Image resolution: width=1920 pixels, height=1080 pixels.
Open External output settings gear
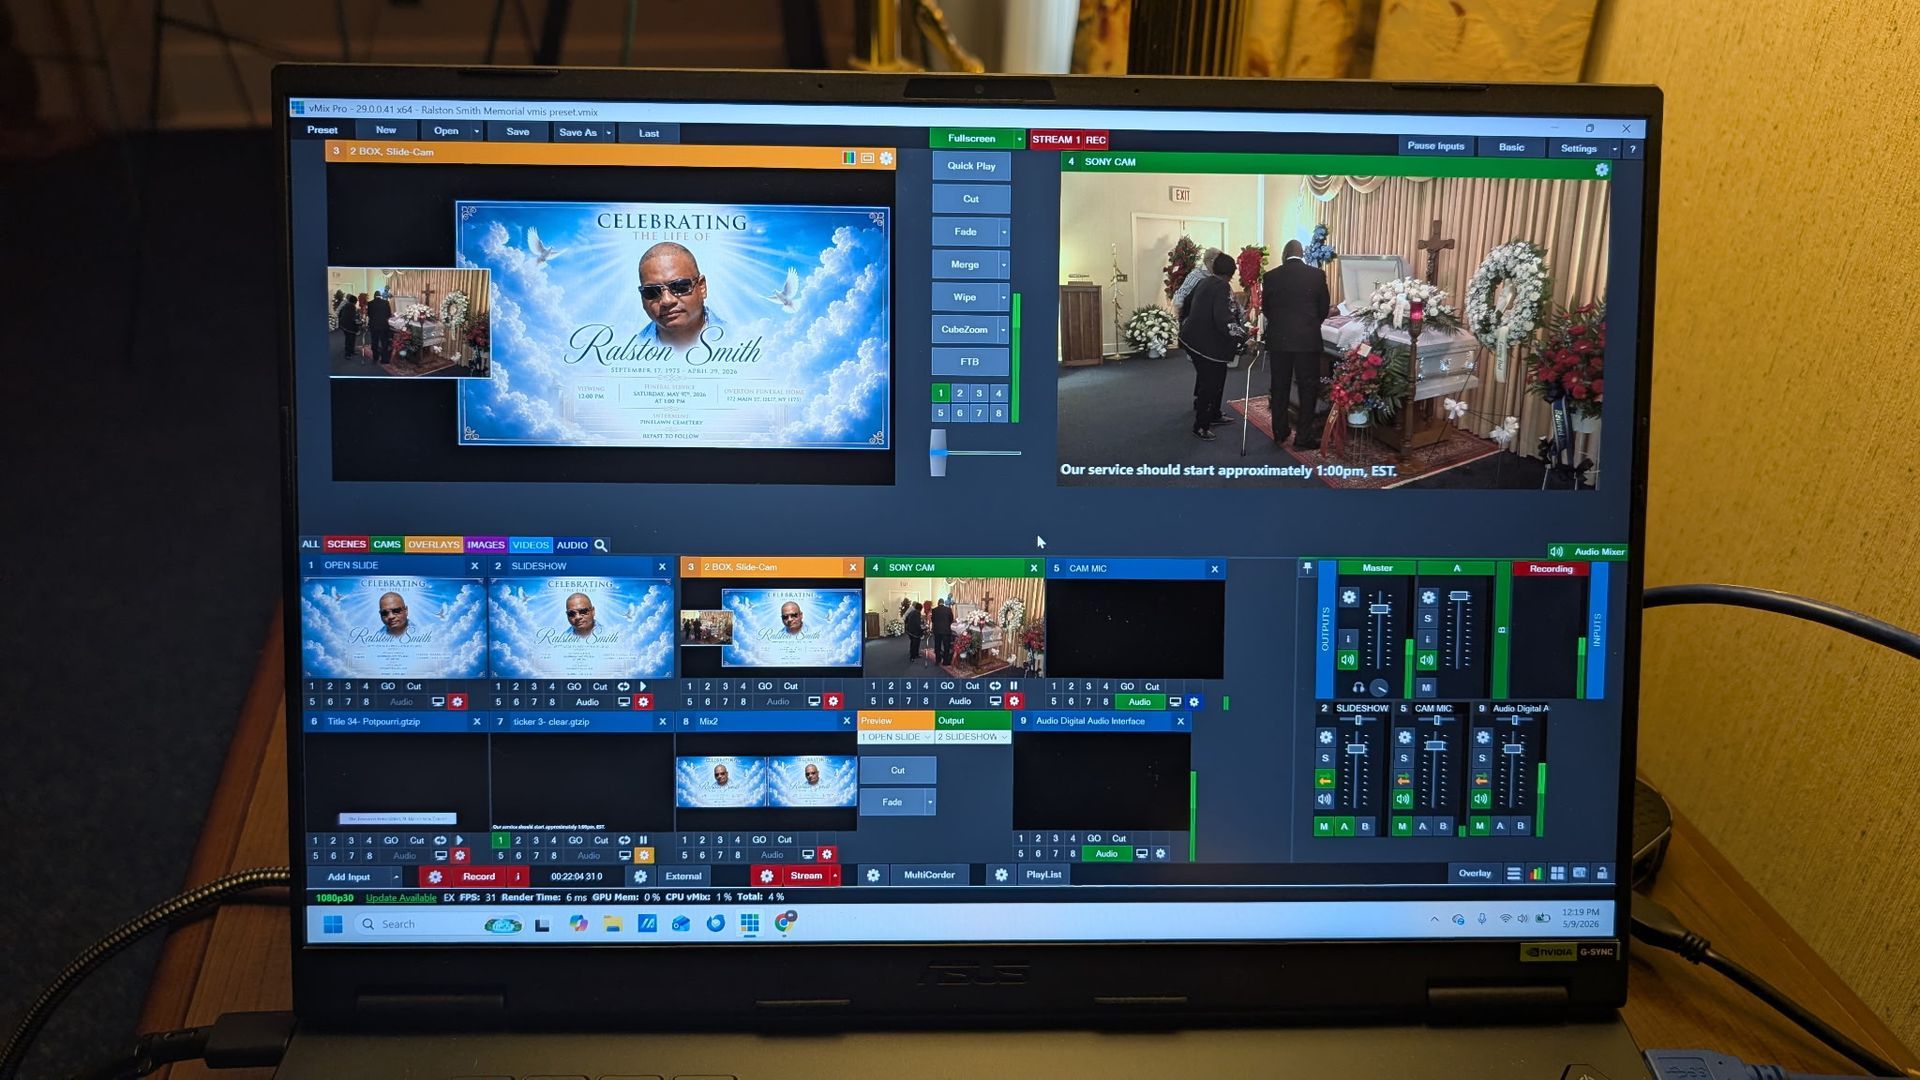tap(640, 876)
